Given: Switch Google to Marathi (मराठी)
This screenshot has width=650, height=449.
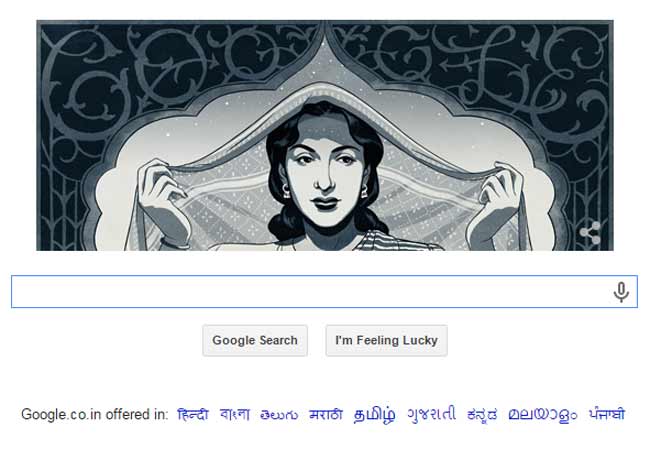Looking at the screenshot, I should (x=326, y=414).
